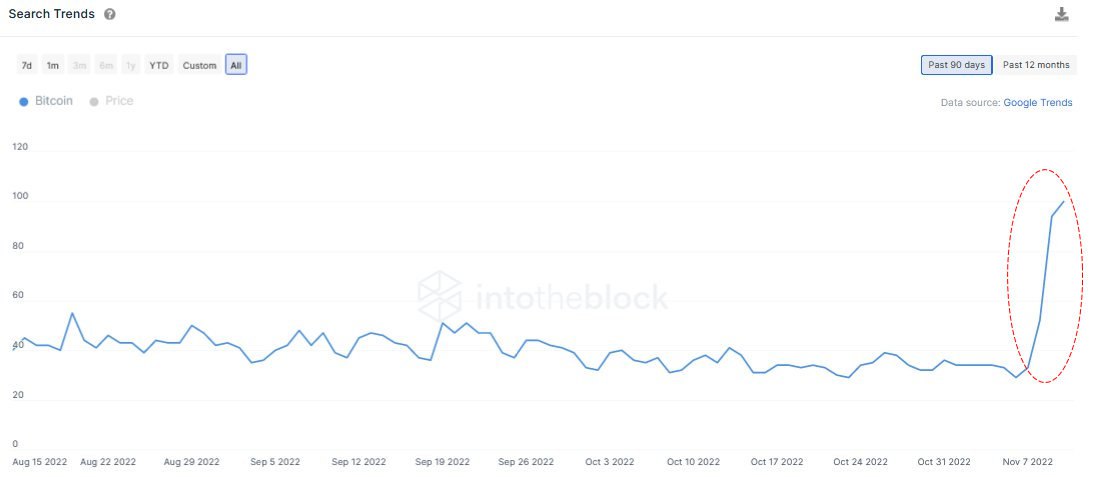
Task: Click the 6m time range button
Action: coord(106,65)
